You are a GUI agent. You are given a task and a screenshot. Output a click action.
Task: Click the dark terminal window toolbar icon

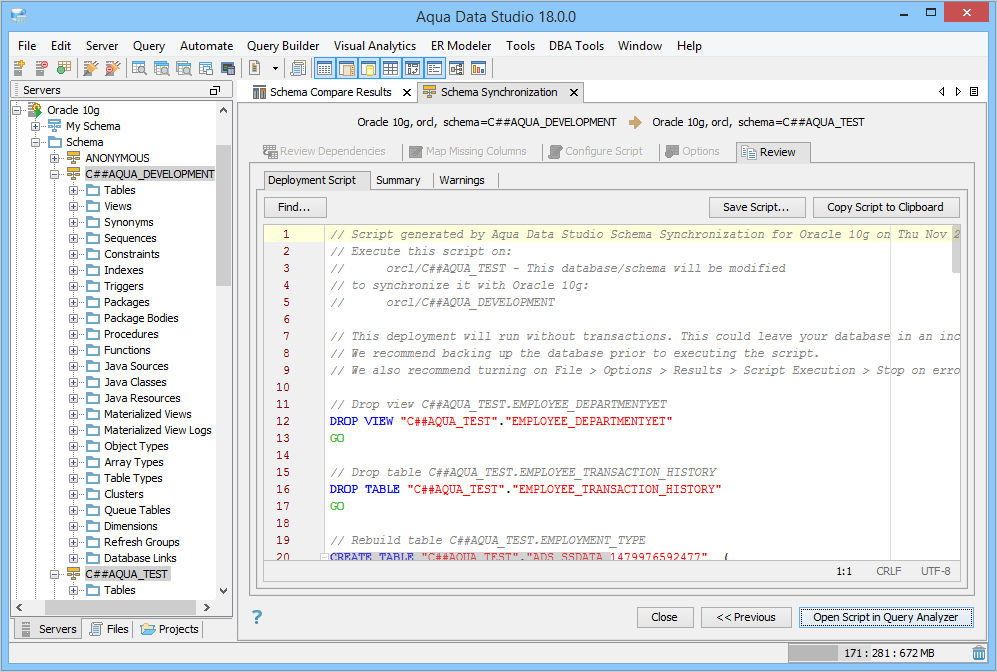point(228,67)
